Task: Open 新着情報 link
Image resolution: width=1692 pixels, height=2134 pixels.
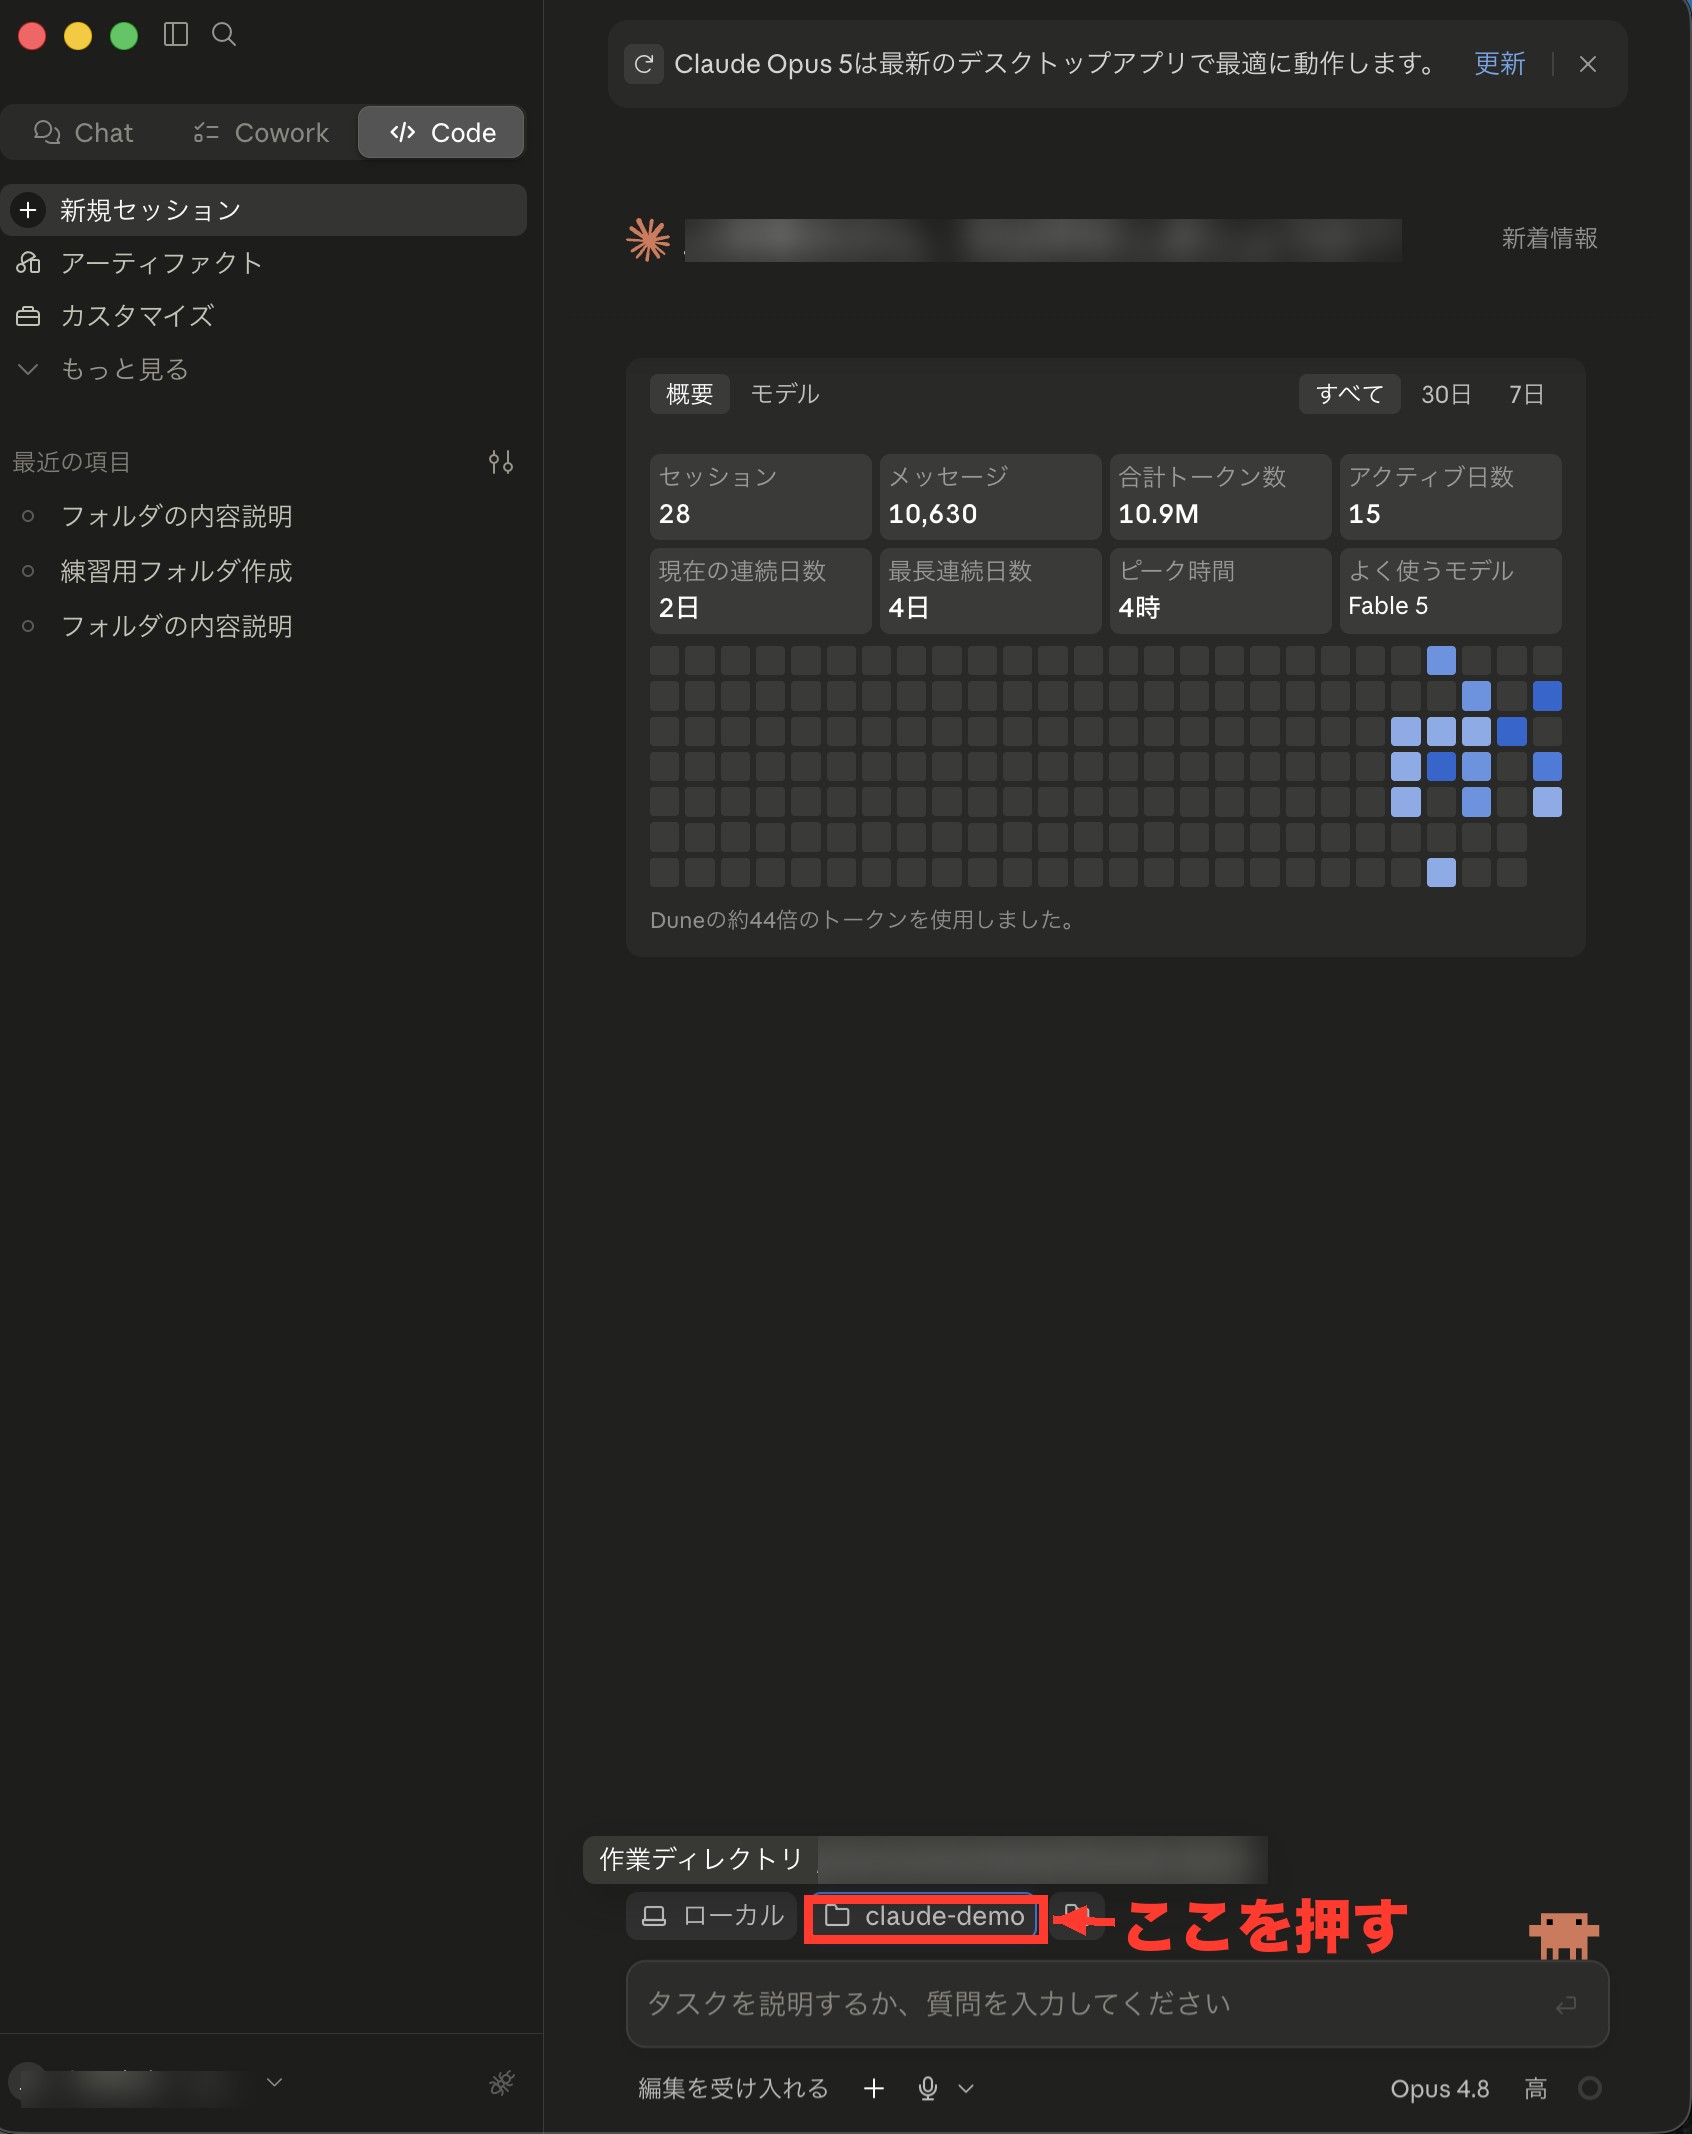Action: coord(1549,239)
